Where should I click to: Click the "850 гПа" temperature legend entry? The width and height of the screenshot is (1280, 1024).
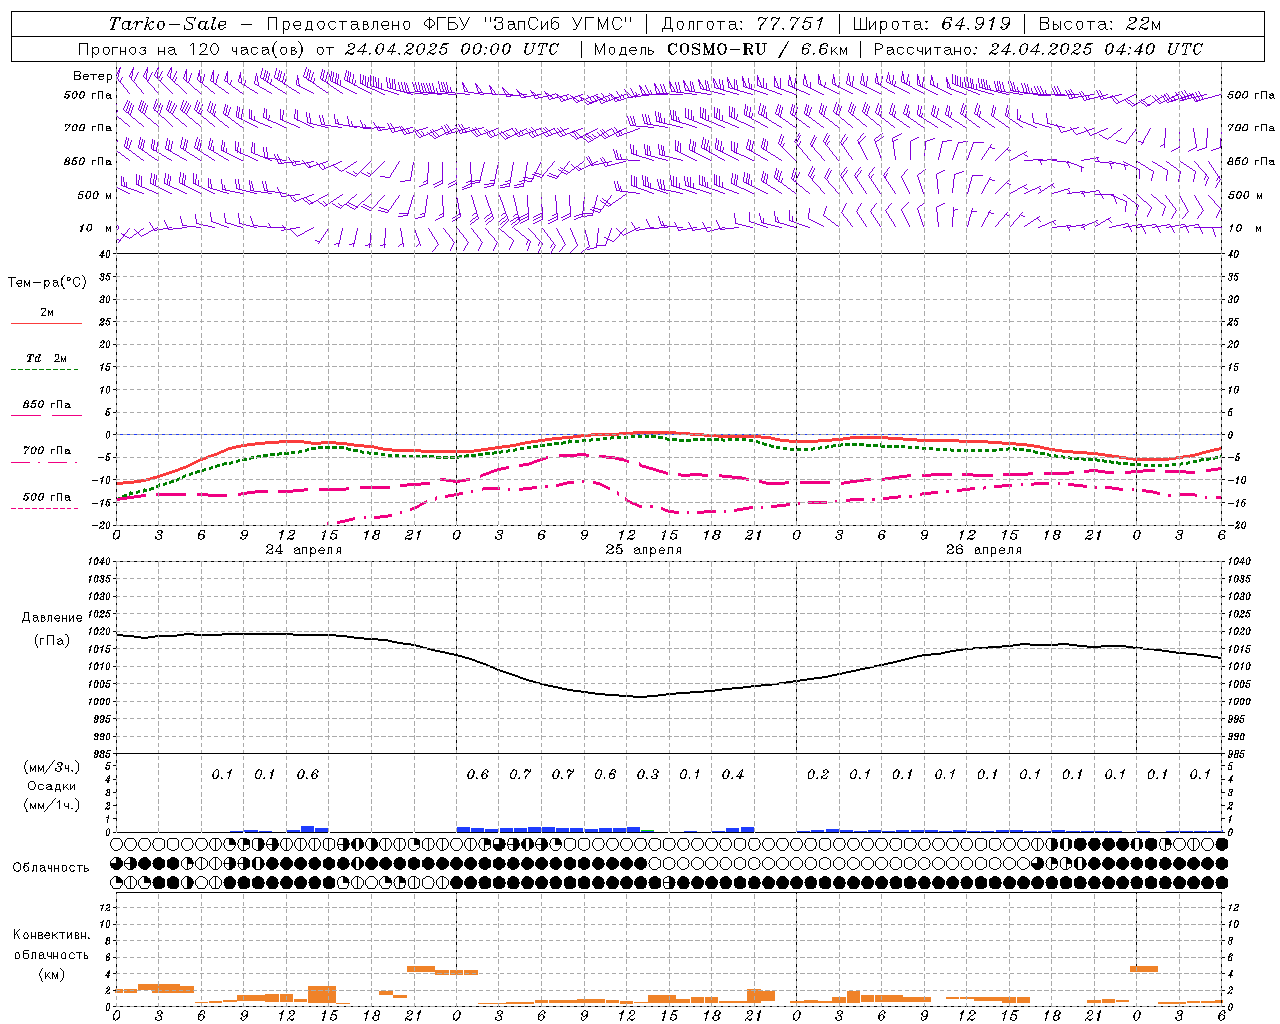click(47, 405)
